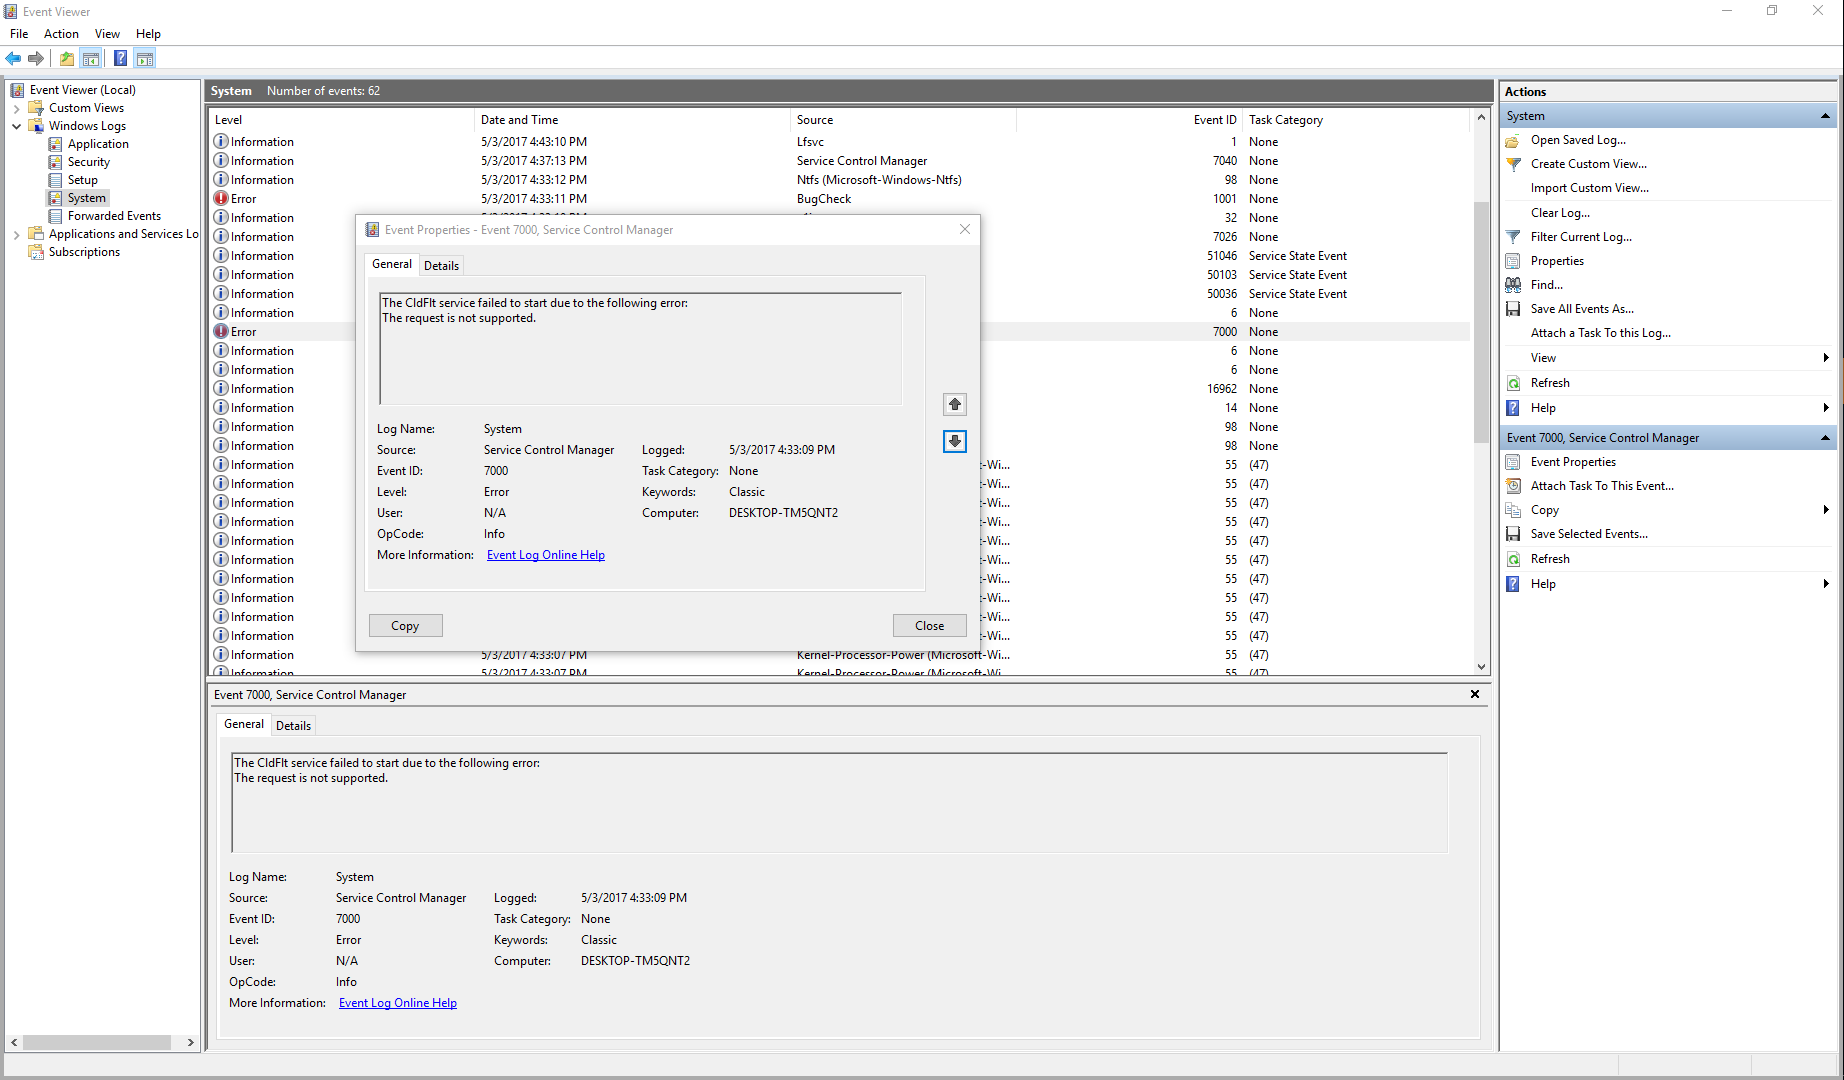Click Open Saved Log action
The height and width of the screenshot is (1080, 1844).
(1578, 140)
